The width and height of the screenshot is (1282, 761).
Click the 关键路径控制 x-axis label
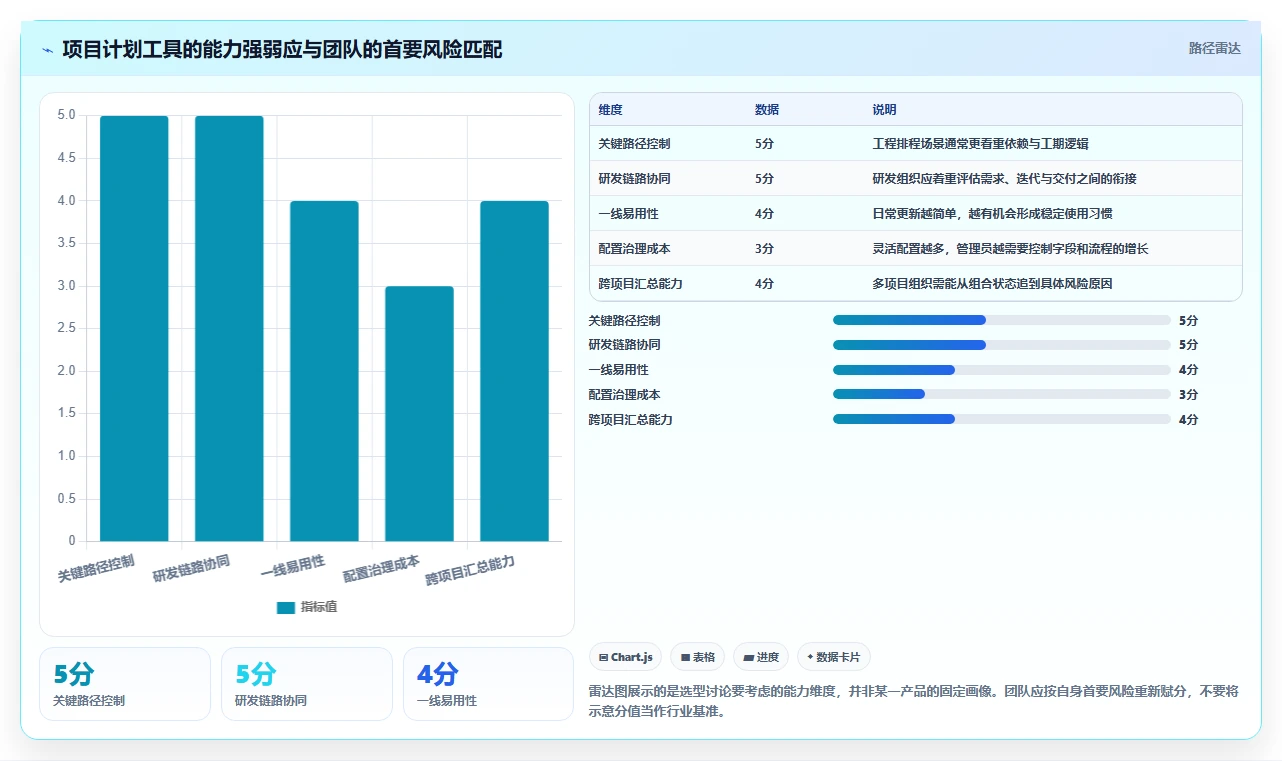point(96,567)
